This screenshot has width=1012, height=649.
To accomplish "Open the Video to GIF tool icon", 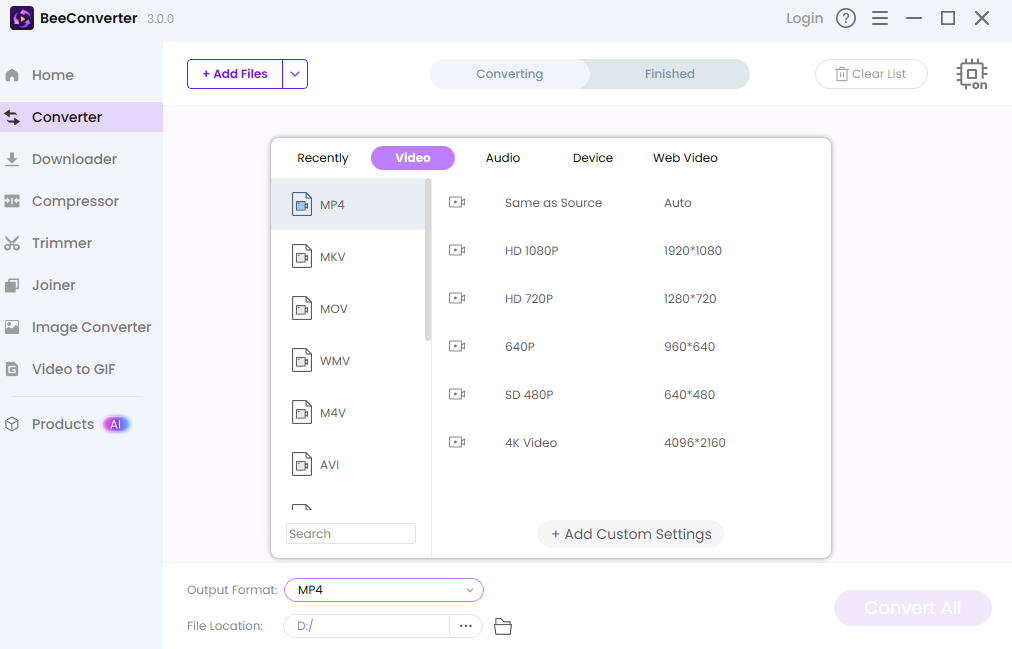I will pyautogui.click(x=13, y=369).
